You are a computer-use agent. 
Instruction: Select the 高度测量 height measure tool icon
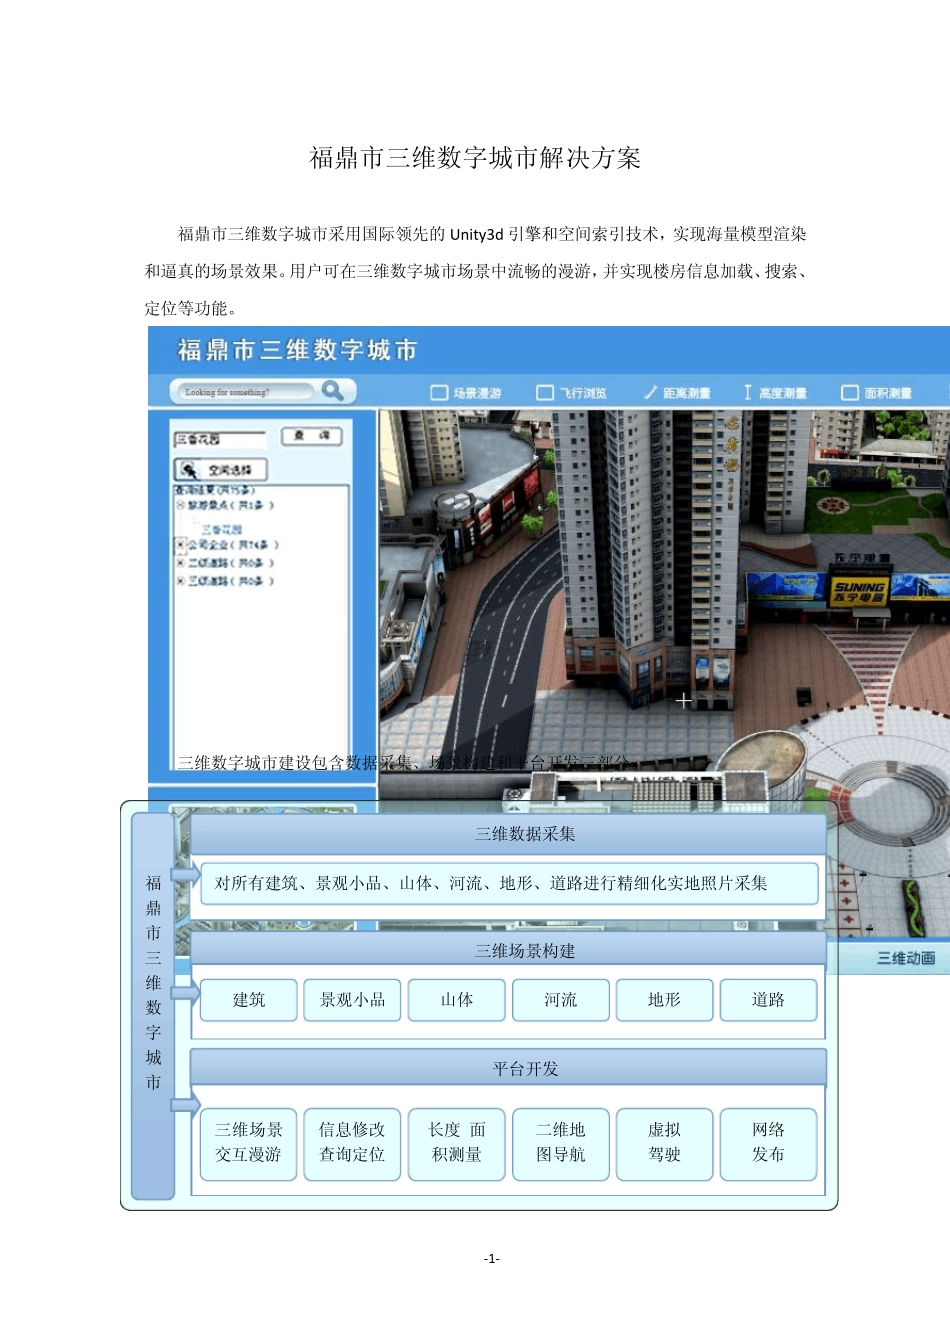tap(747, 393)
